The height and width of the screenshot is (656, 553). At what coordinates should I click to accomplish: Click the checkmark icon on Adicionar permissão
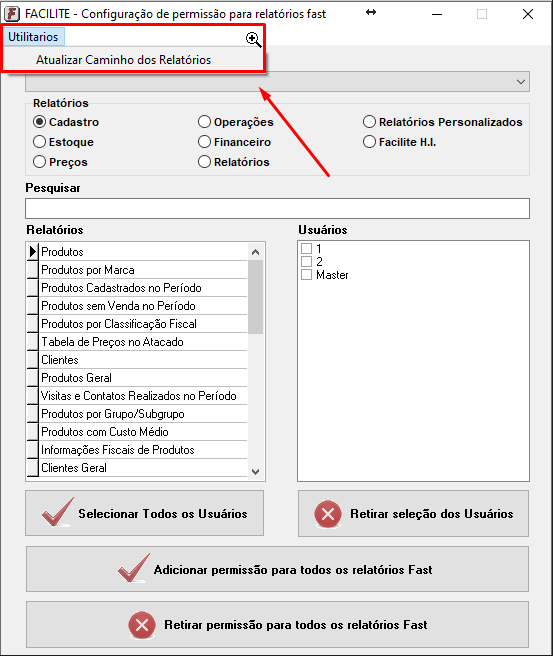(x=134, y=568)
